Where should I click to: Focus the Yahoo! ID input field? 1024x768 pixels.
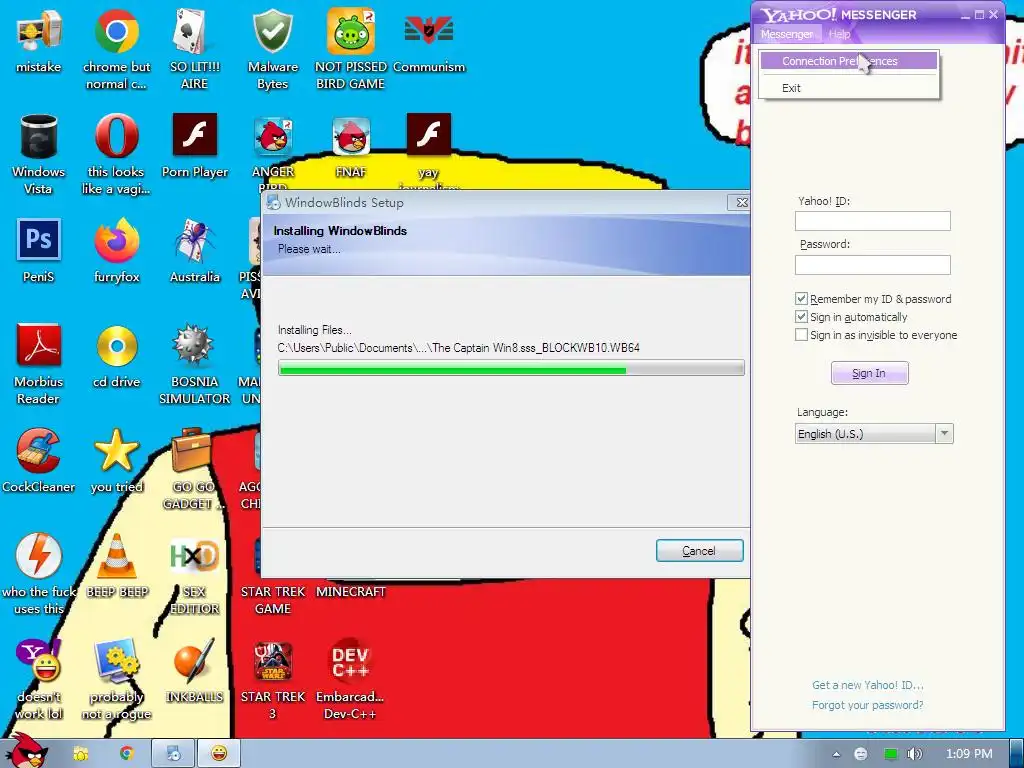[872, 221]
